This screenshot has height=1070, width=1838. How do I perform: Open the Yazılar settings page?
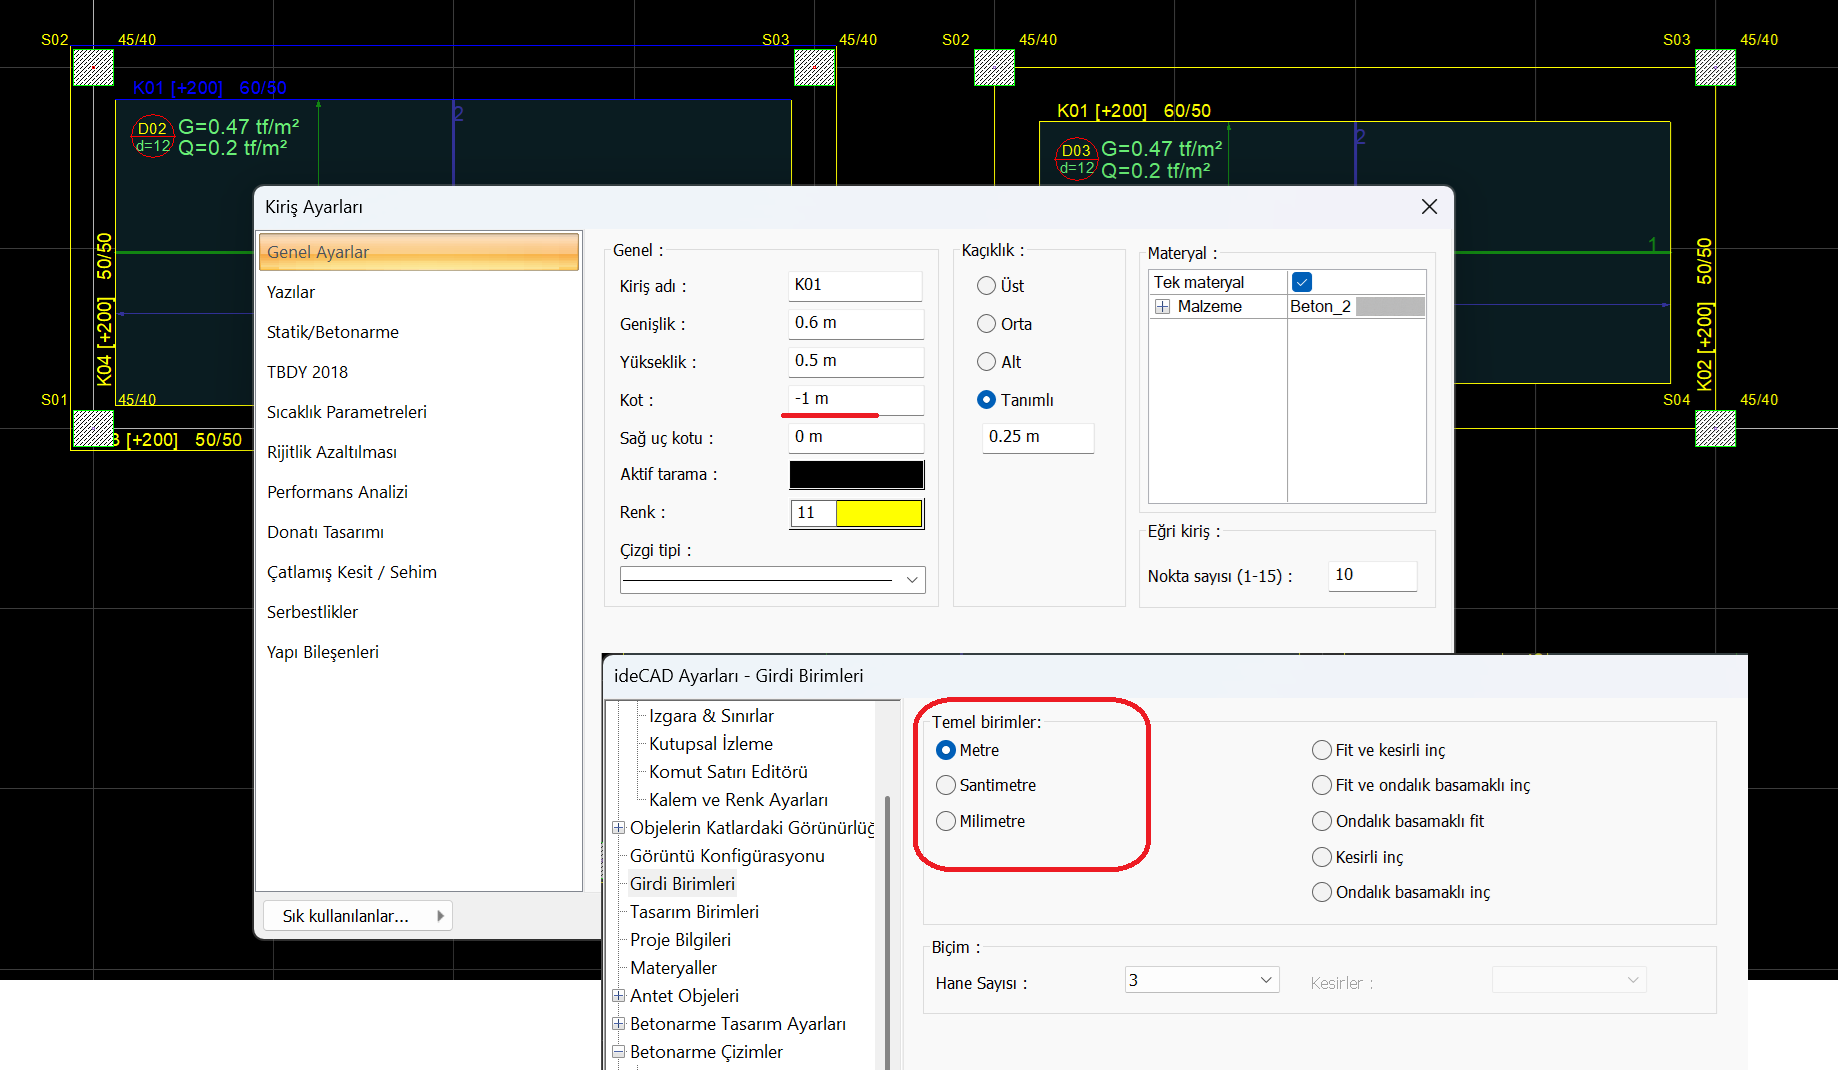pos(291,292)
